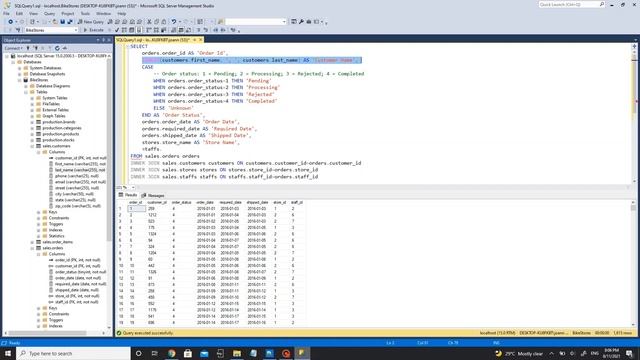Screen dimensions: 640x360
Task: Click the taskbar search box
Action: (x=73, y=353)
